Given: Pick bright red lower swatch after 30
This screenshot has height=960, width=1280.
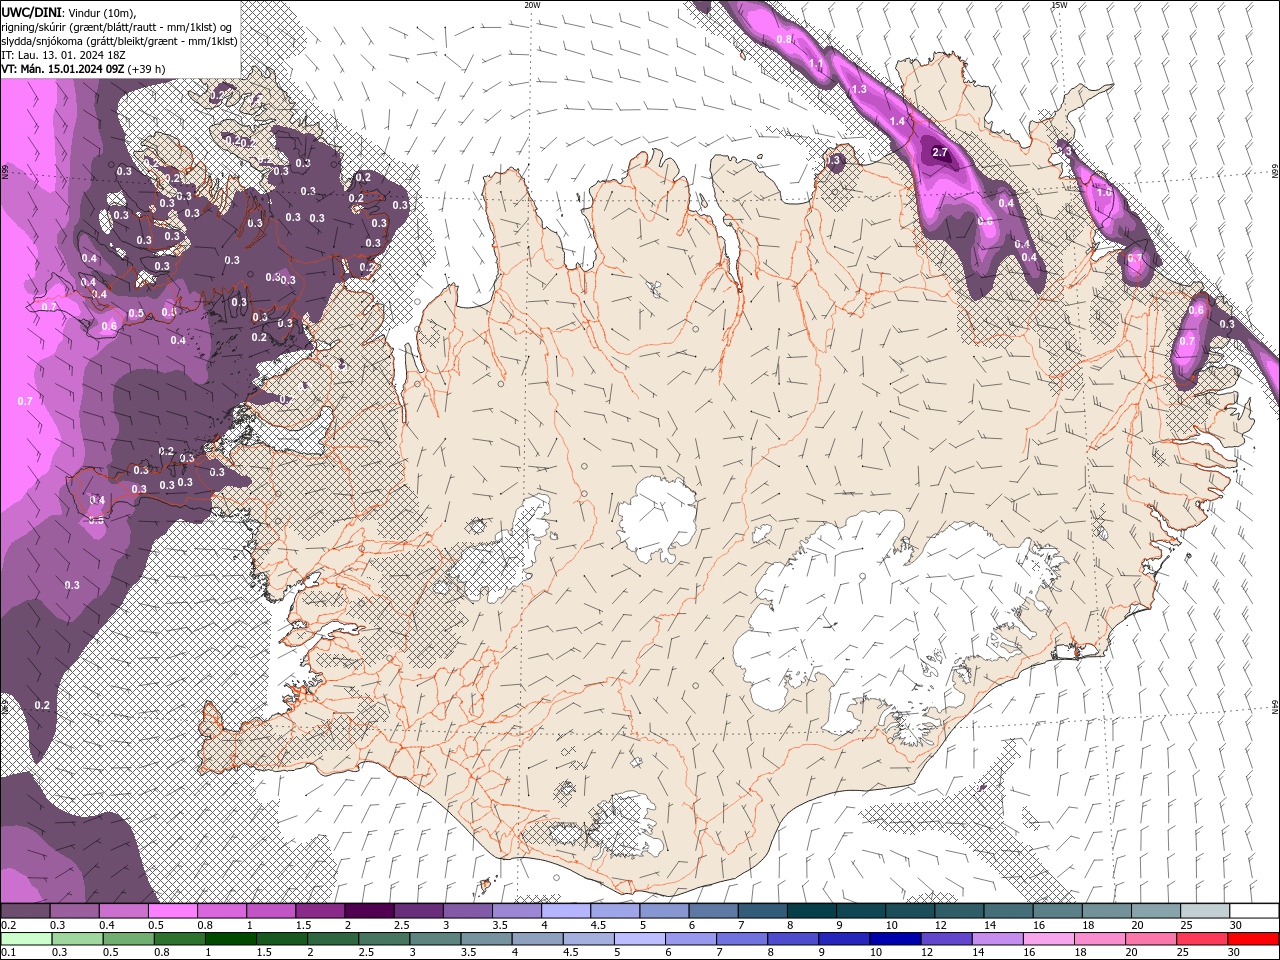Looking at the screenshot, I should point(1252,939).
